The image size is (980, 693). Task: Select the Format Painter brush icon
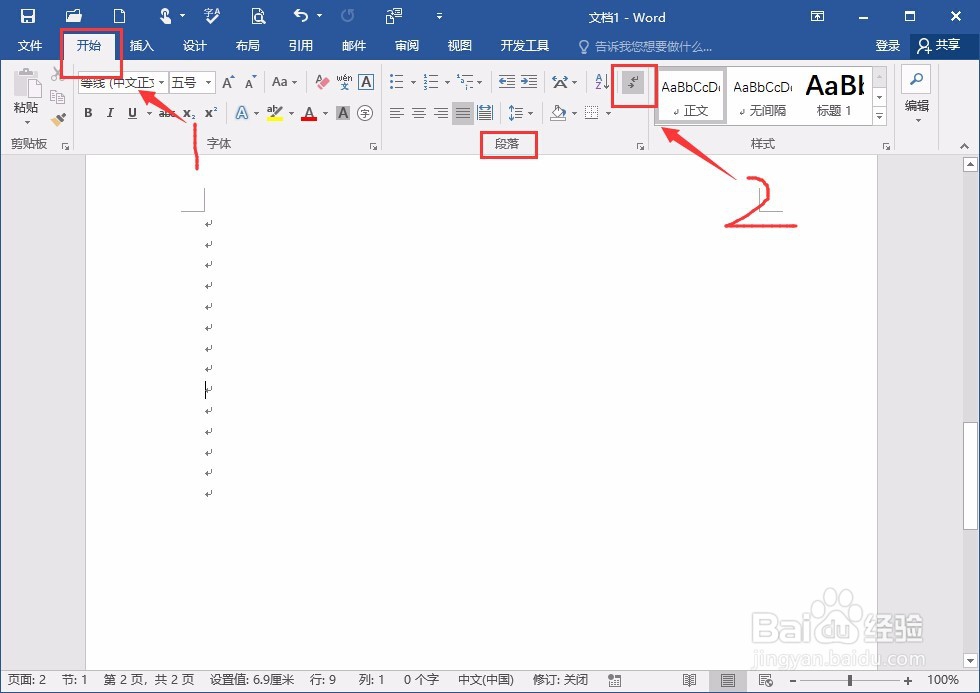pyautogui.click(x=58, y=119)
